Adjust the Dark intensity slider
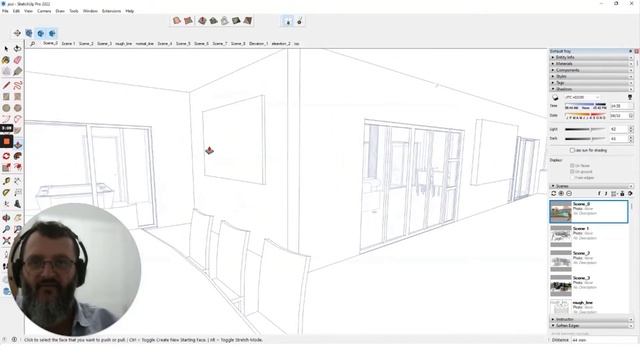 click(x=585, y=139)
